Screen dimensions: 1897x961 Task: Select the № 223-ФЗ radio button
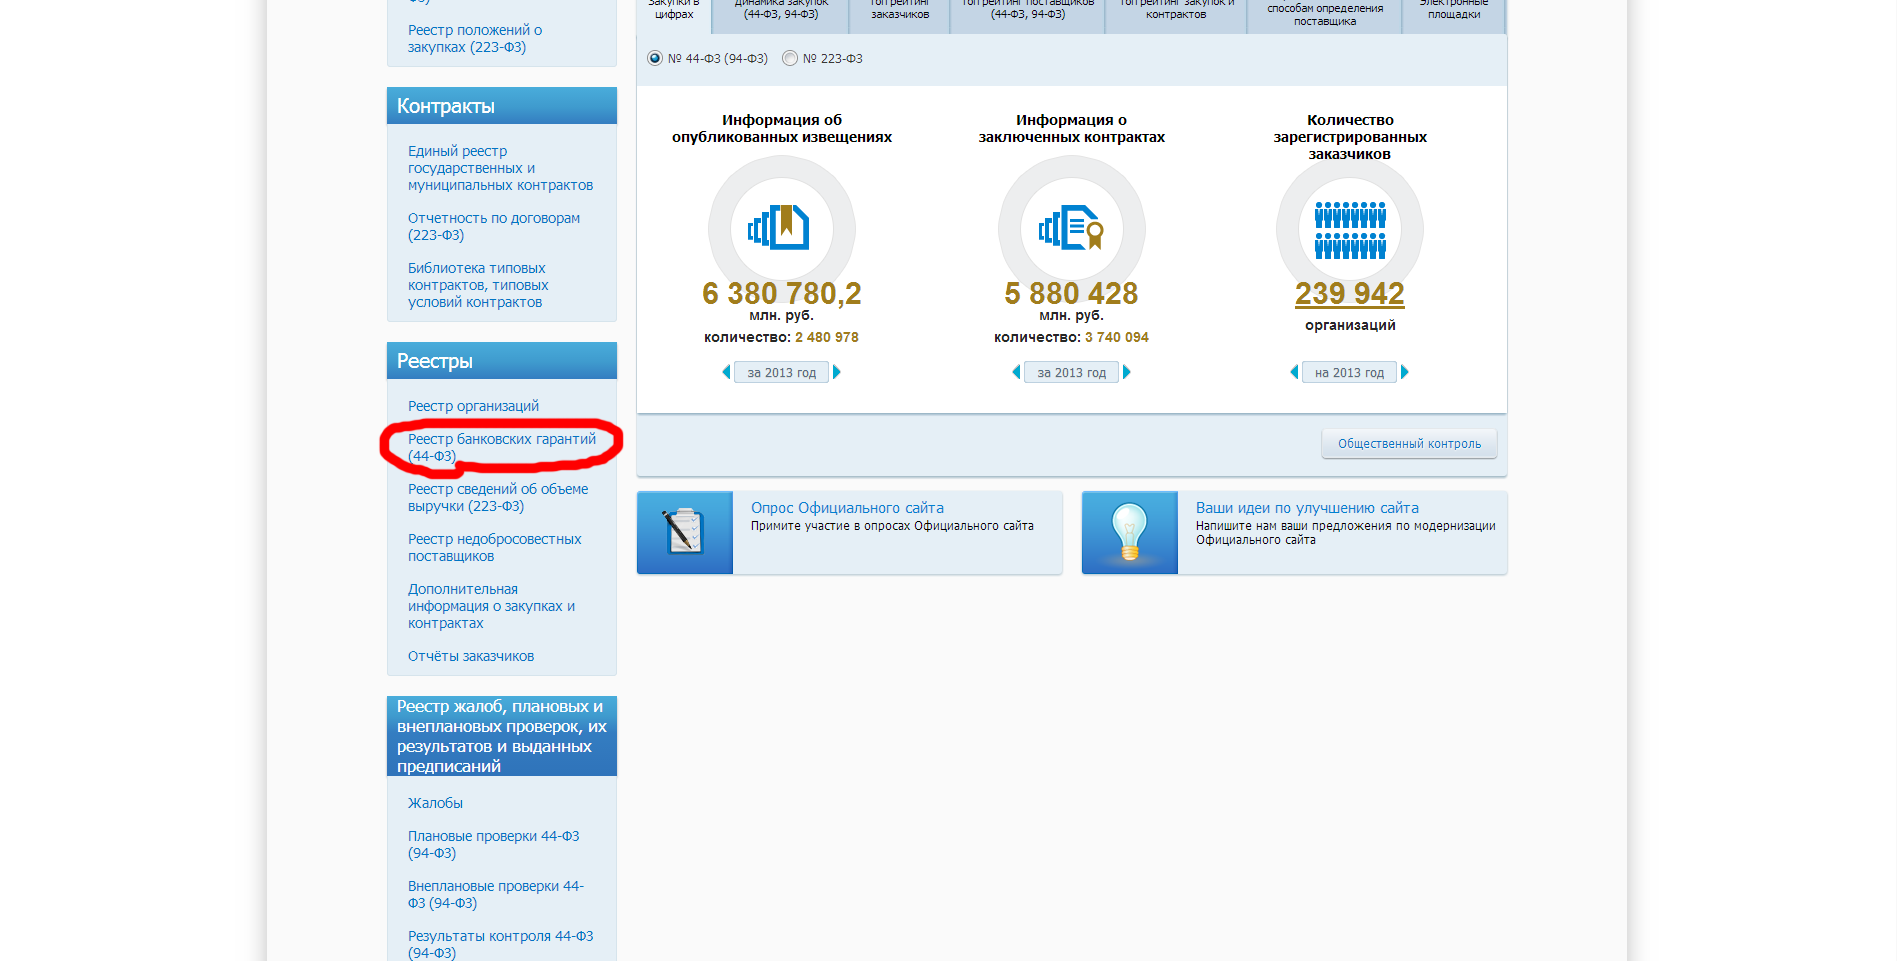(x=790, y=58)
